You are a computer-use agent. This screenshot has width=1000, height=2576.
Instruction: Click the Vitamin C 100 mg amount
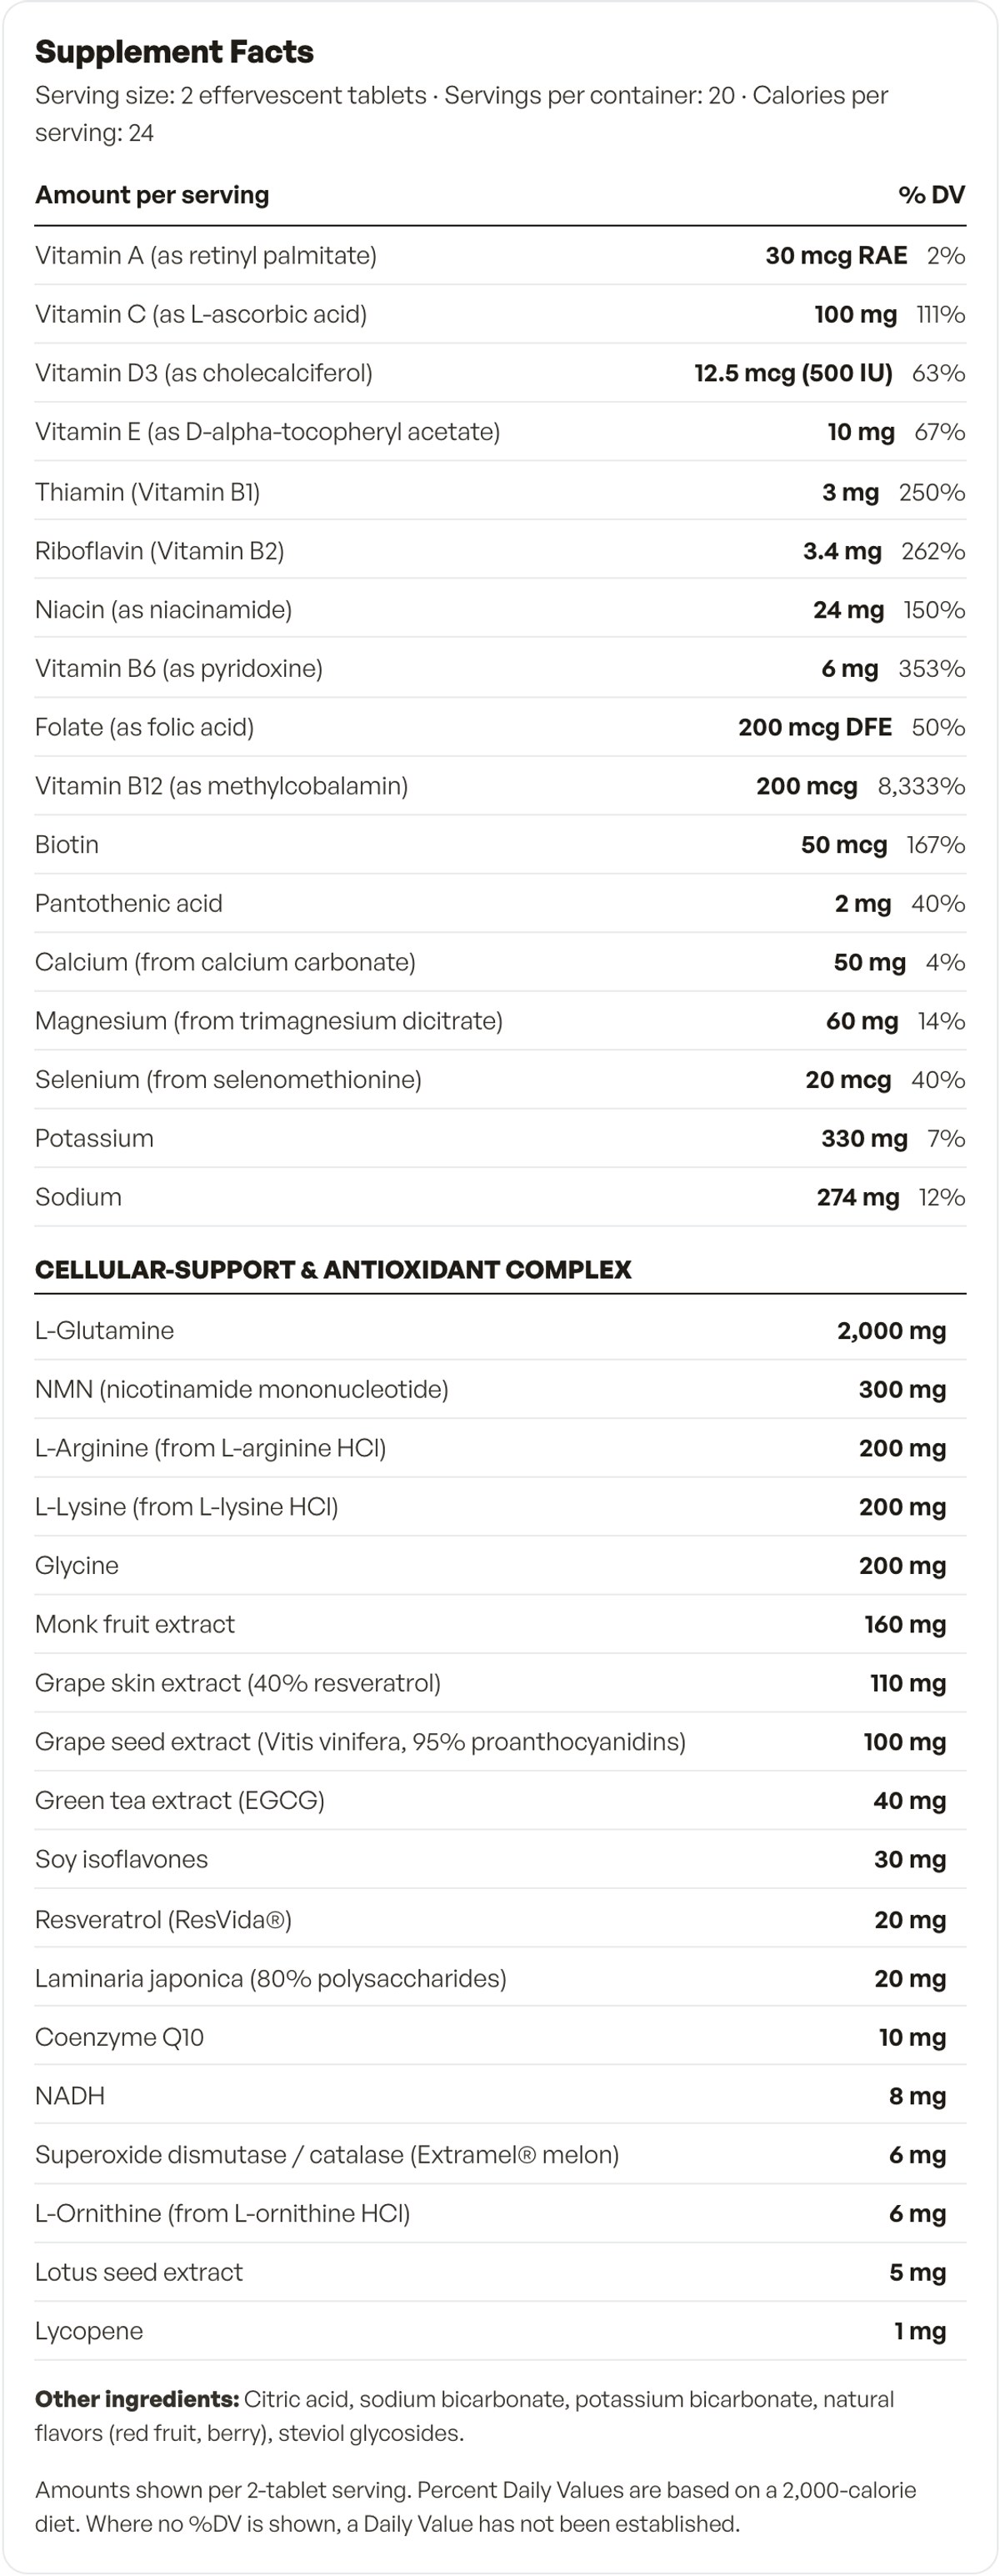(x=855, y=315)
